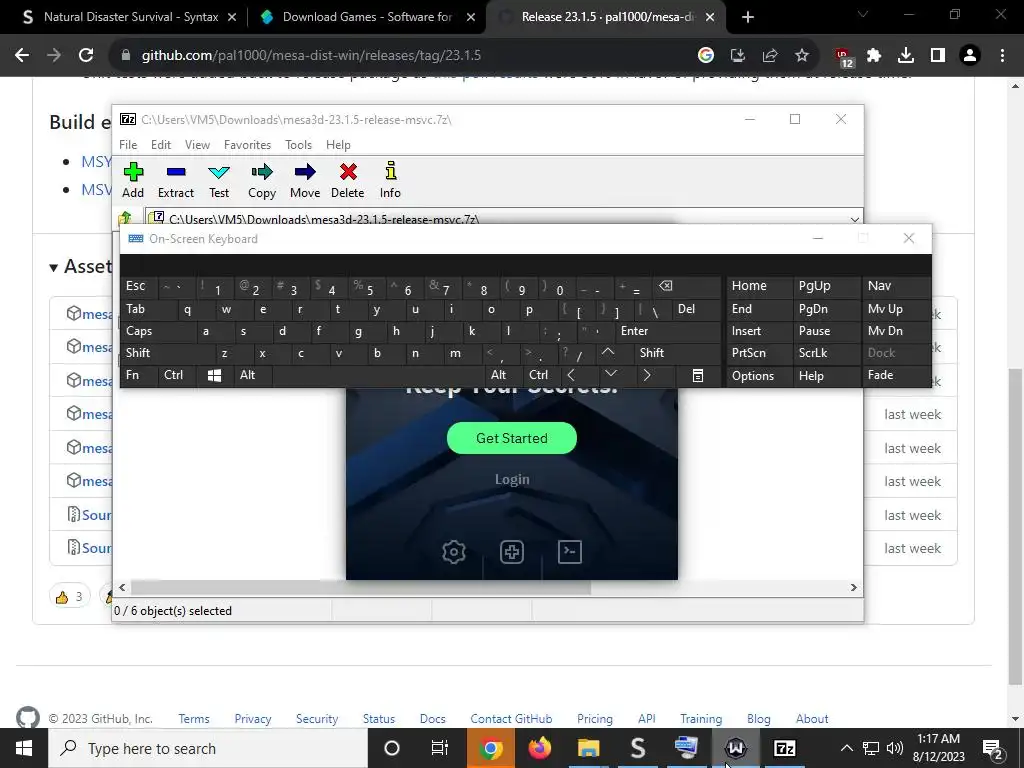Screen dimensions: 1024x768
Task: Open Chrome three-dot menu
Action: [x=1002, y=56]
